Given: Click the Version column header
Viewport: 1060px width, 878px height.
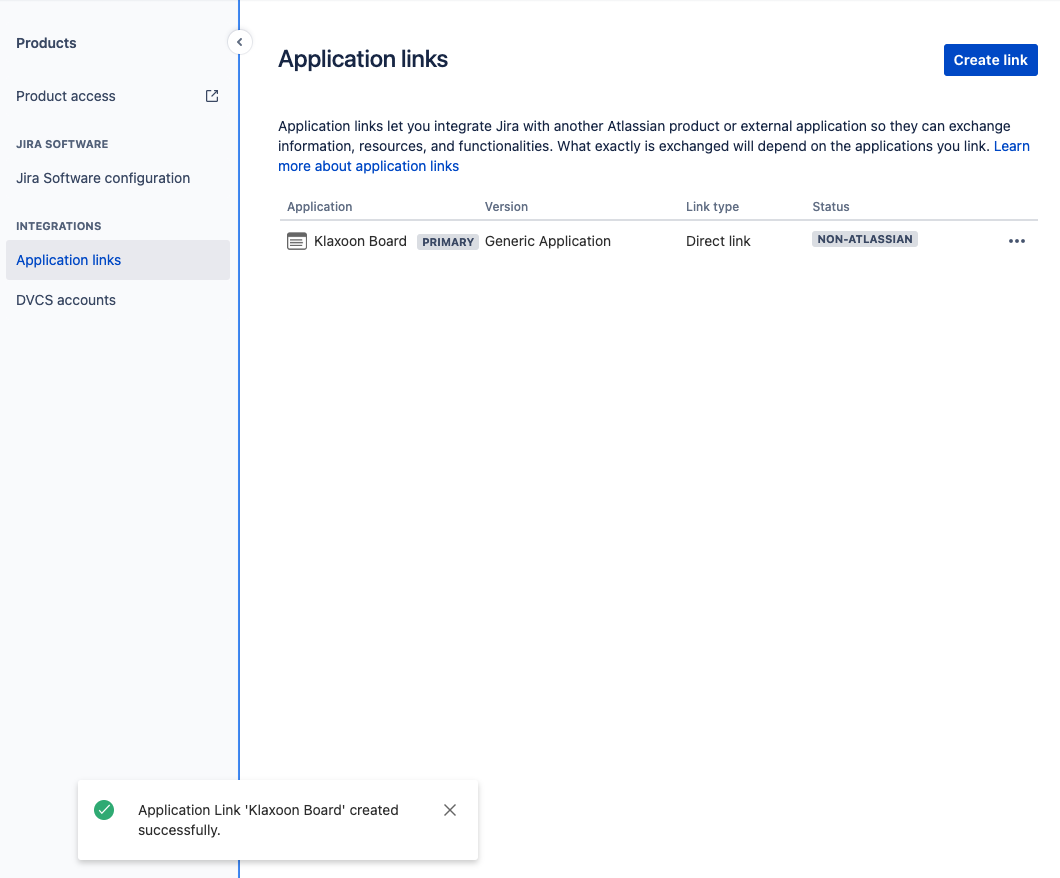Looking at the screenshot, I should coord(506,206).
